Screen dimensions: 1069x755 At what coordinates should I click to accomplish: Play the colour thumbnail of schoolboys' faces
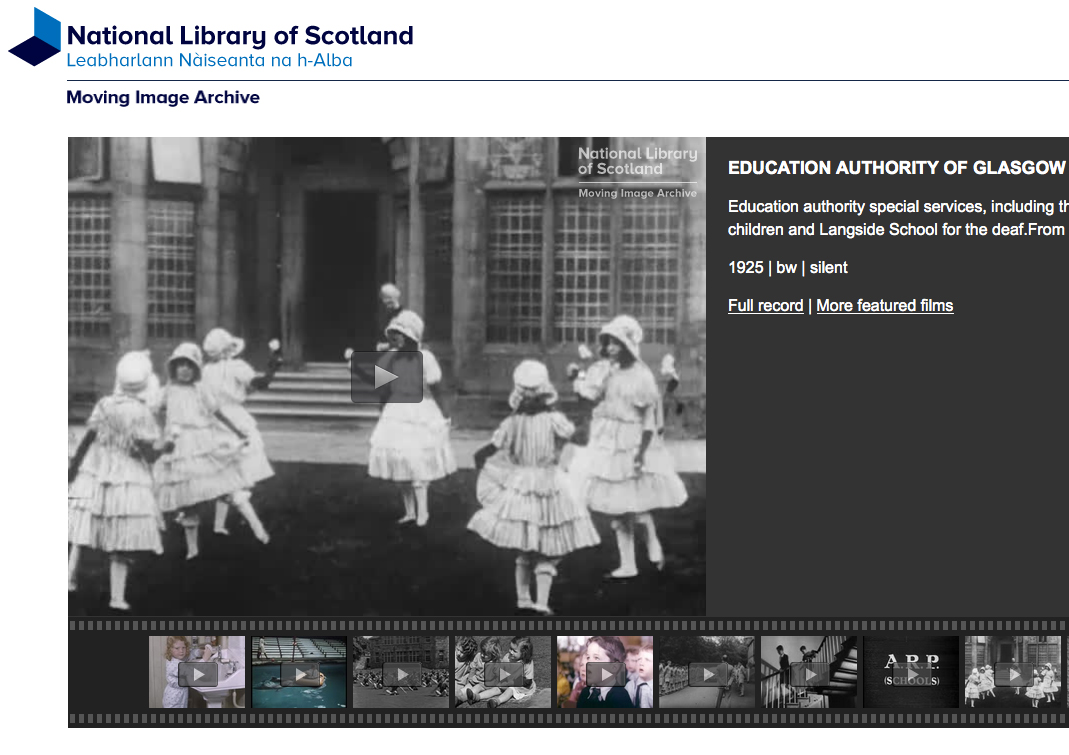point(605,673)
